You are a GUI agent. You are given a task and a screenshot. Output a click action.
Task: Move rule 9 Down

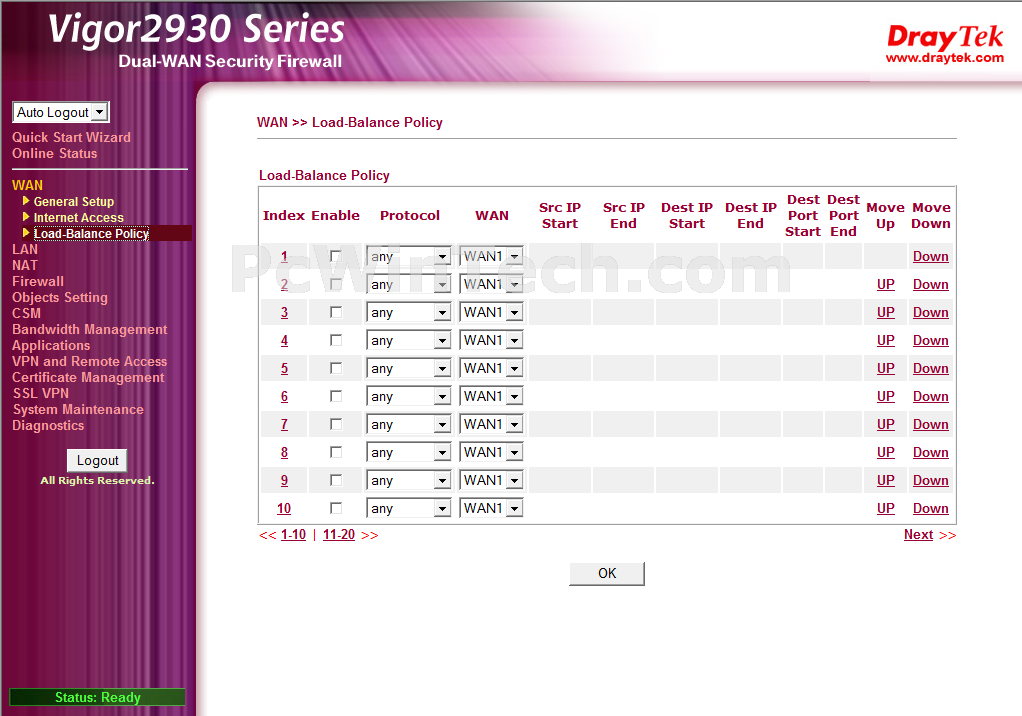click(x=931, y=481)
